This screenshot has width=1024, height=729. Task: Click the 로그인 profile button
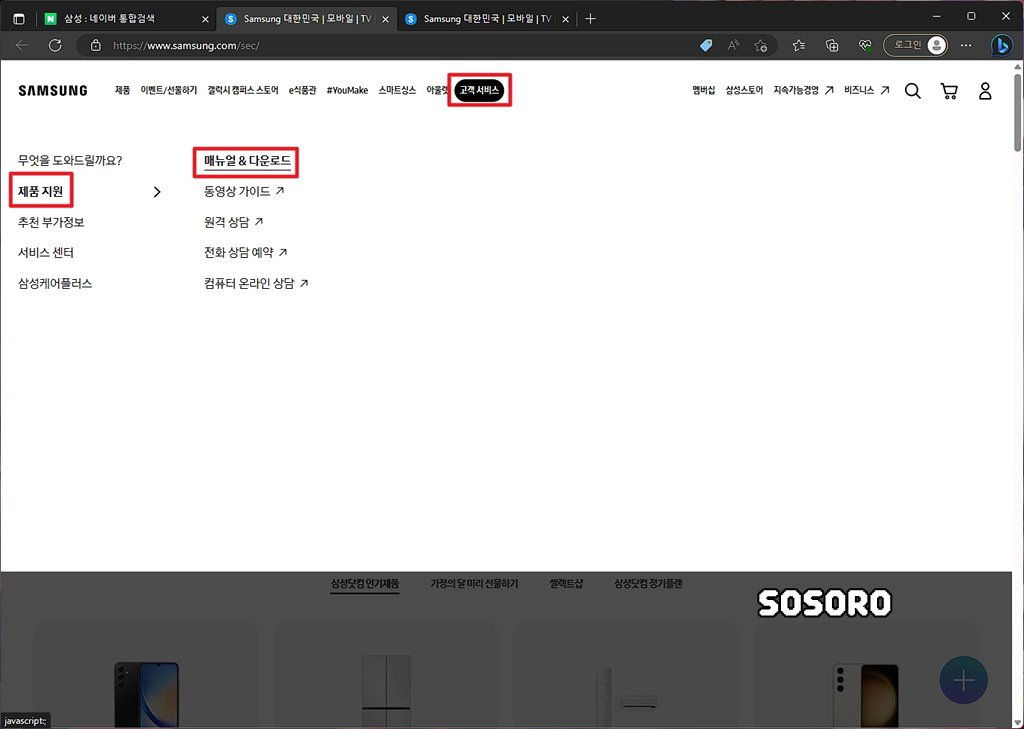click(916, 45)
